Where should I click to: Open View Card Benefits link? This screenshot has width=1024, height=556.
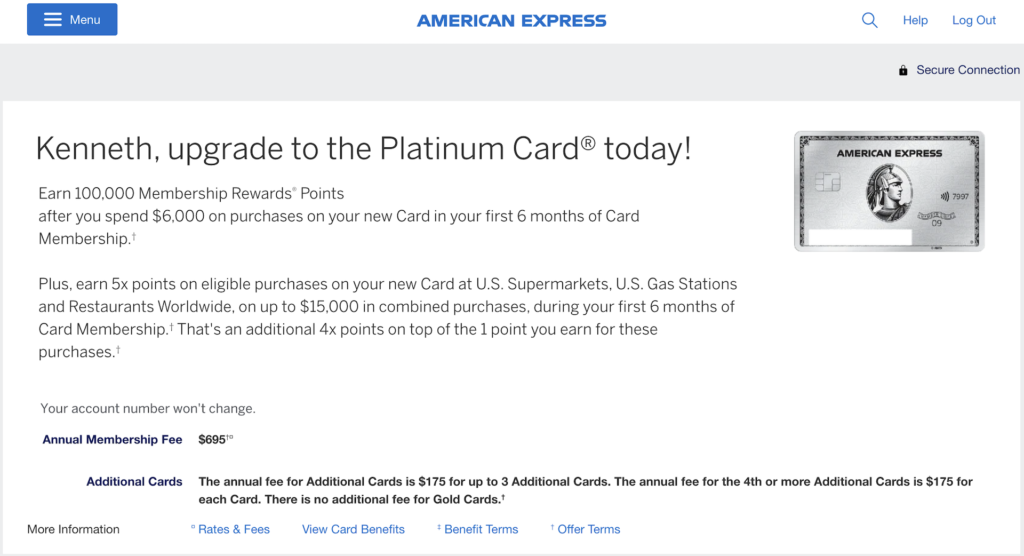353,529
